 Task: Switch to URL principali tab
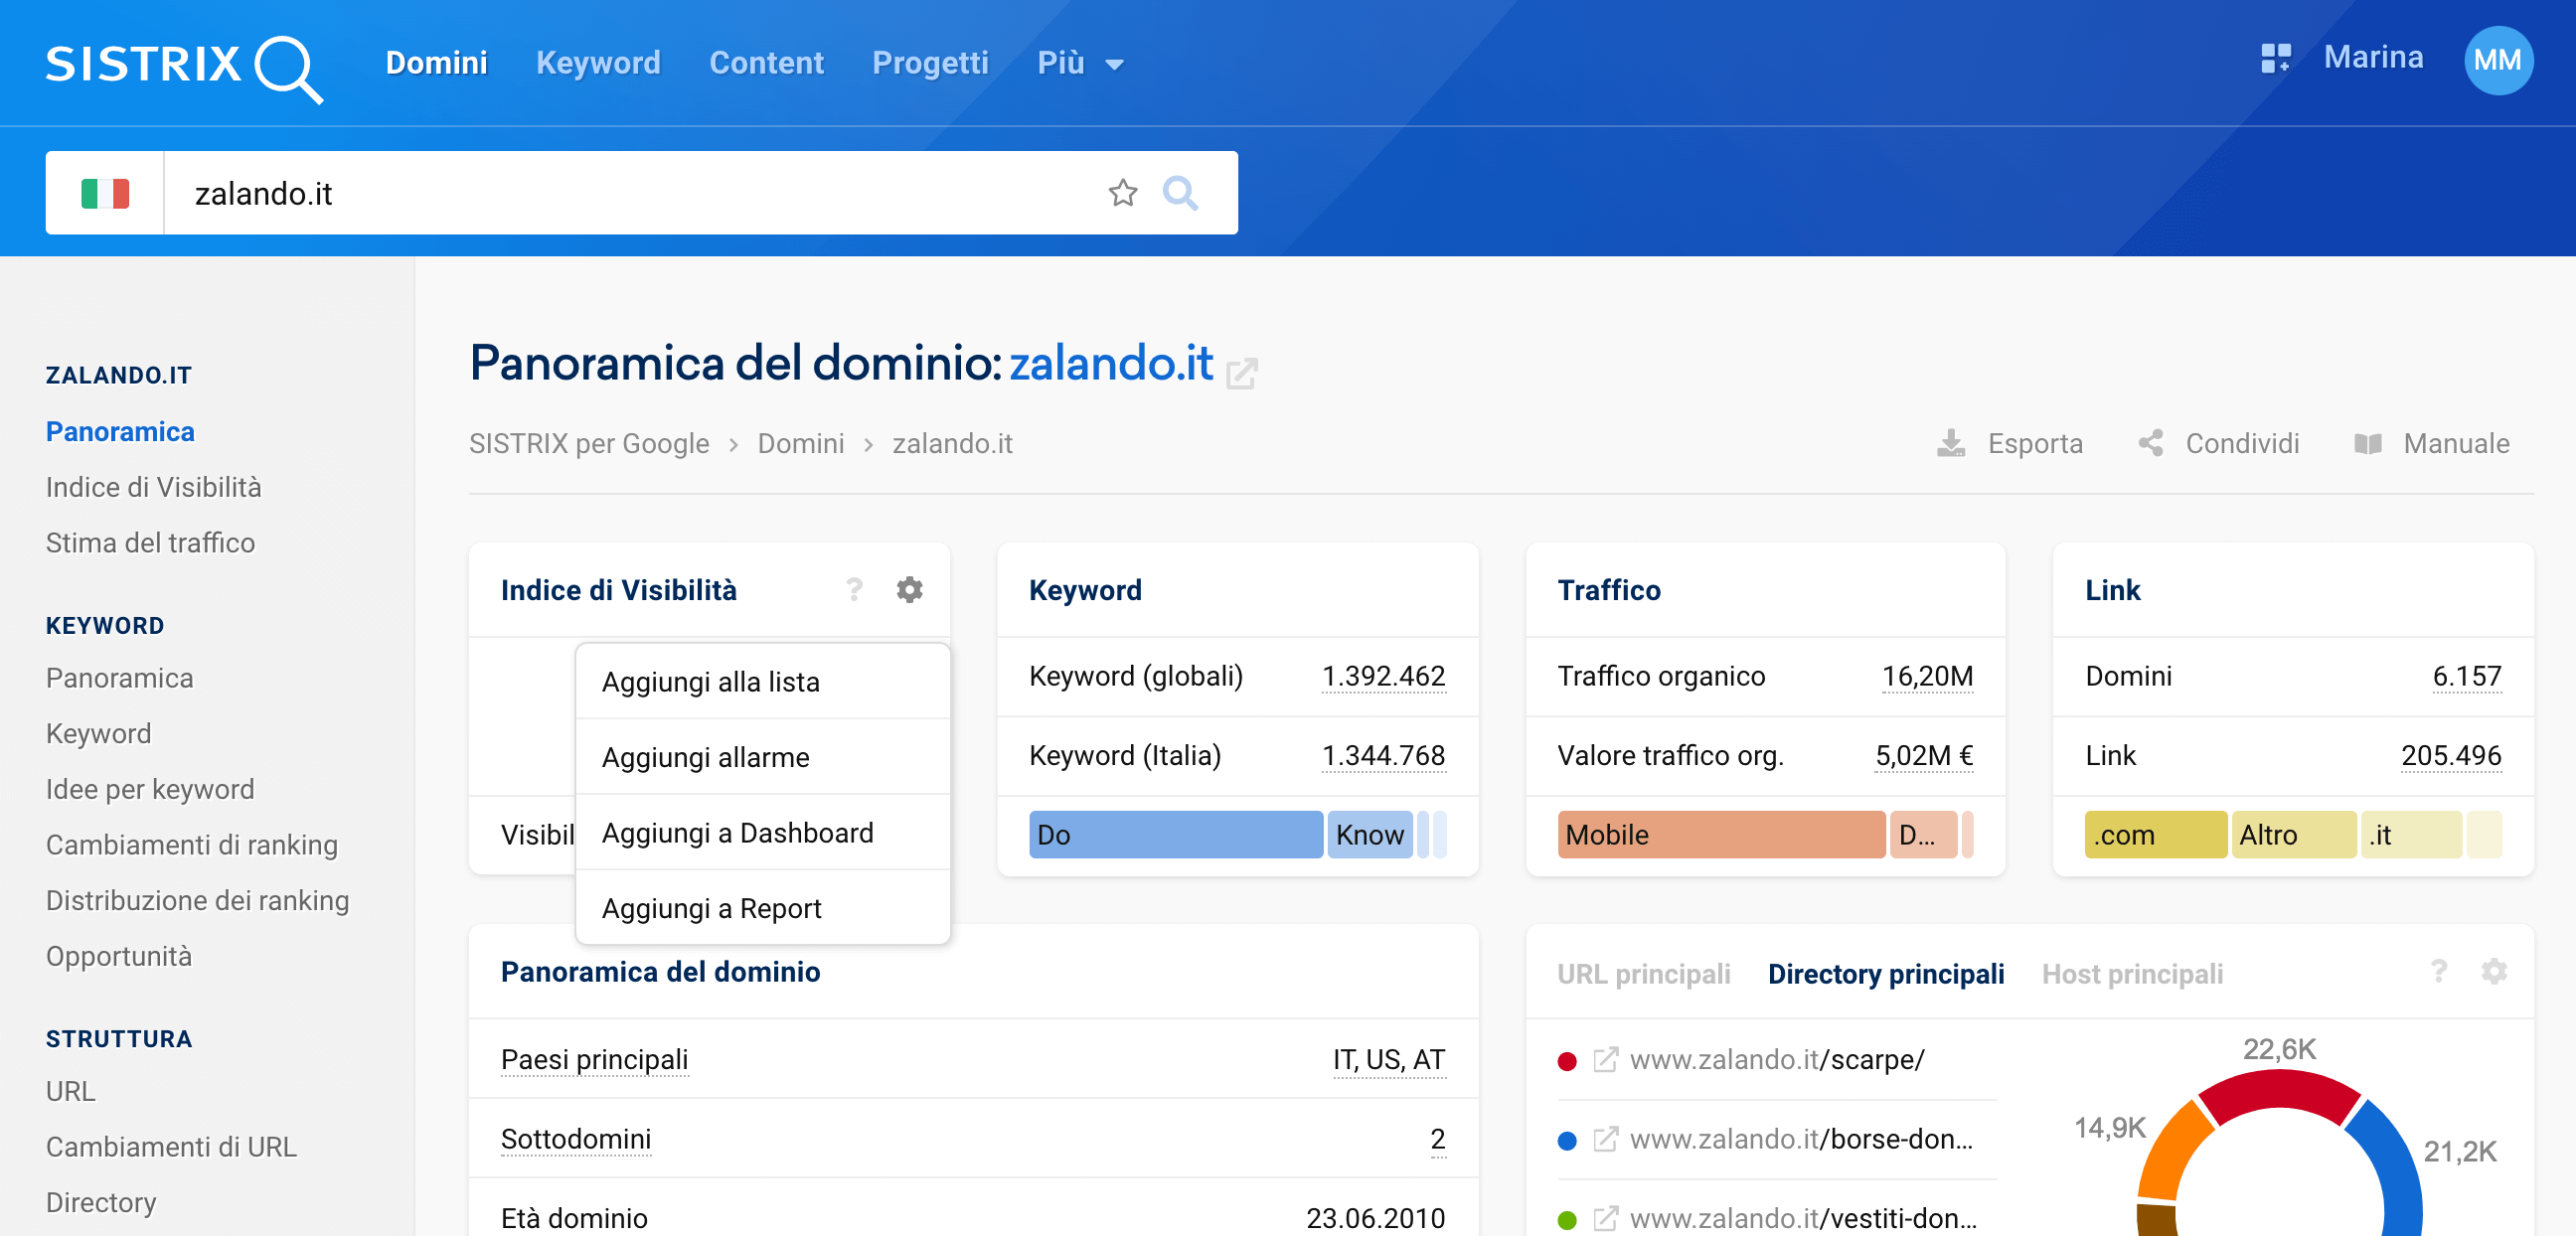pyautogui.click(x=1643, y=974)
